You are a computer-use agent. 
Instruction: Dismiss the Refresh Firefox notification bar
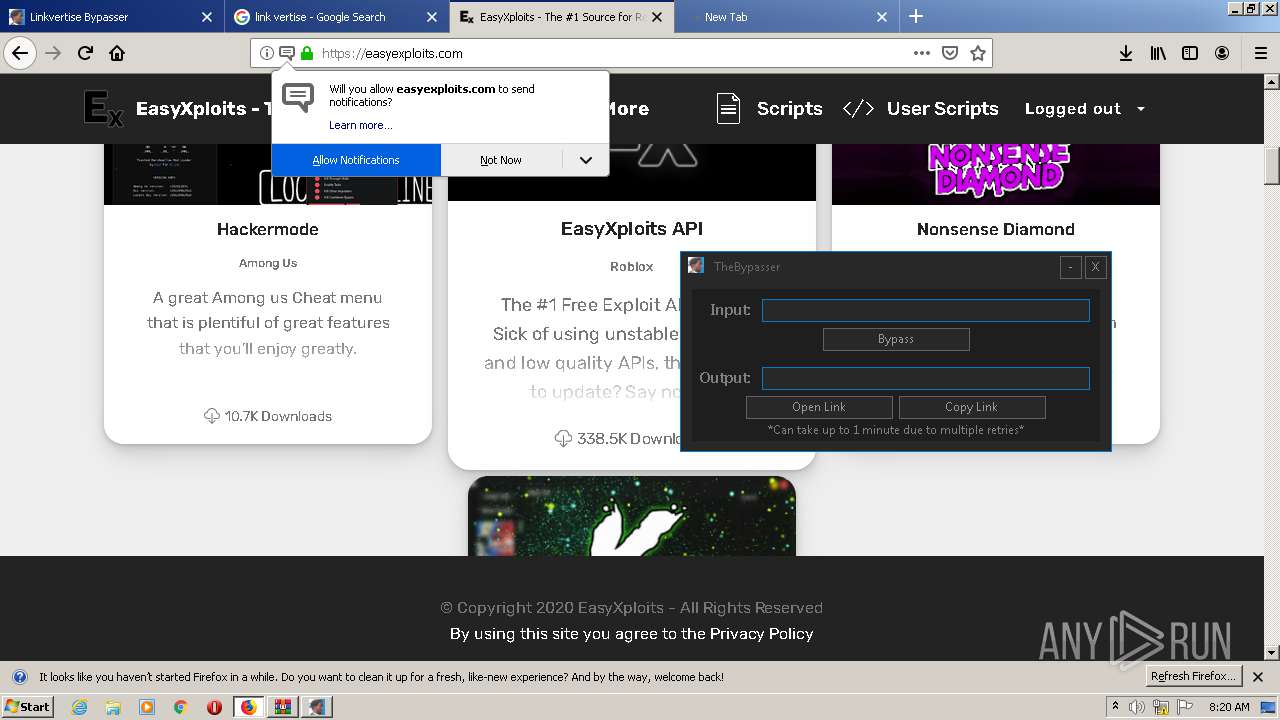[x=1258, y=677]
